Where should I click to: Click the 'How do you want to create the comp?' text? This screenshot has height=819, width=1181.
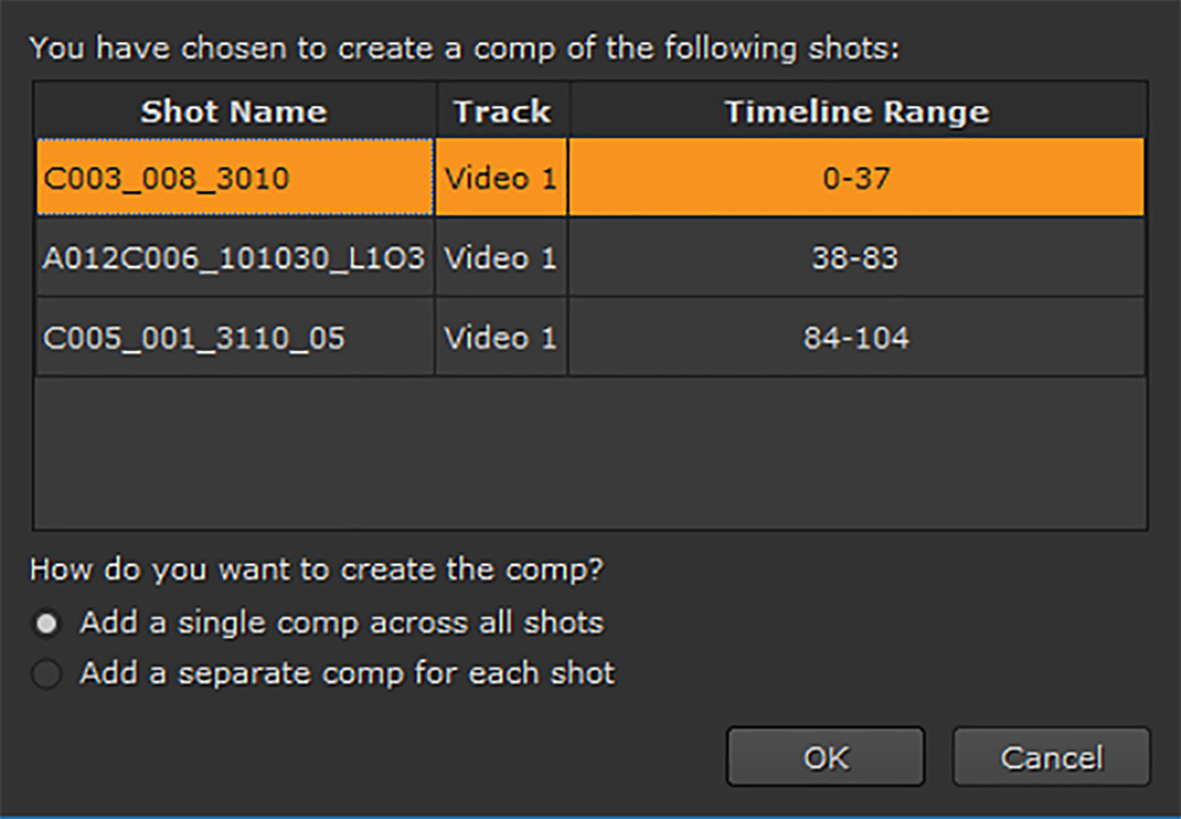coord(317,570)
